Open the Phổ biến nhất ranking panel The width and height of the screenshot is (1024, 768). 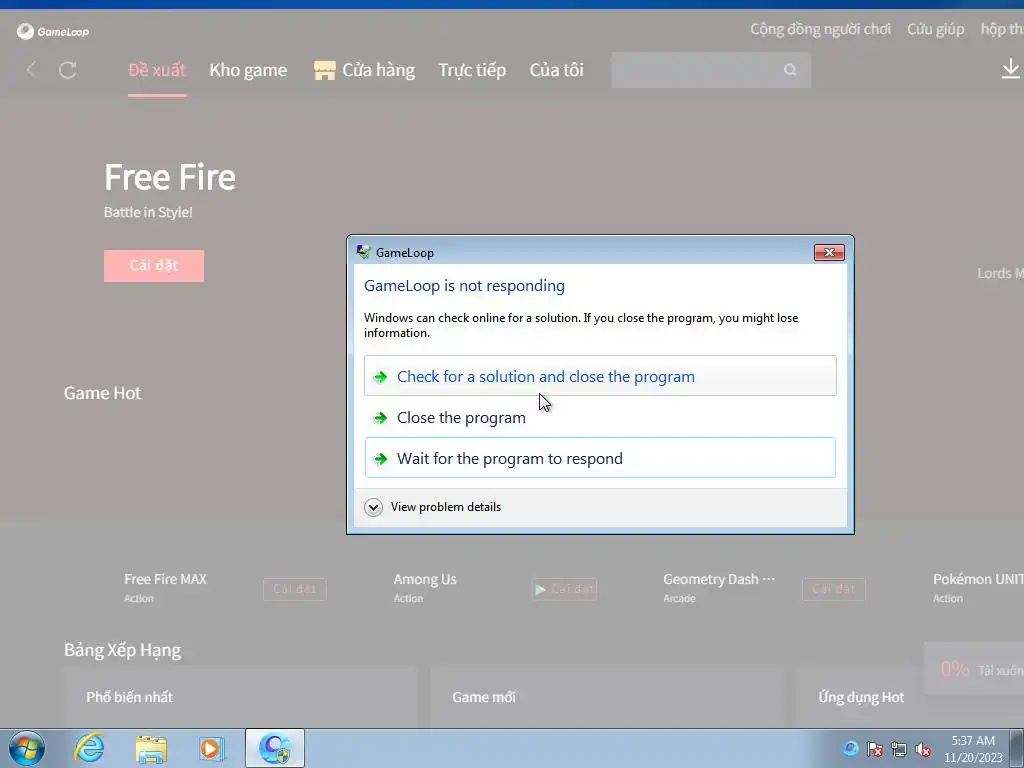[240, 697]
